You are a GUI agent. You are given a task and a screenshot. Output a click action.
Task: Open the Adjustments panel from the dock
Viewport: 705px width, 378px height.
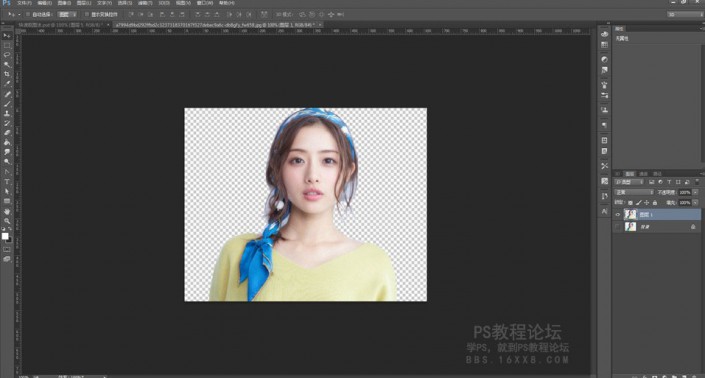(x=605, y=59)
